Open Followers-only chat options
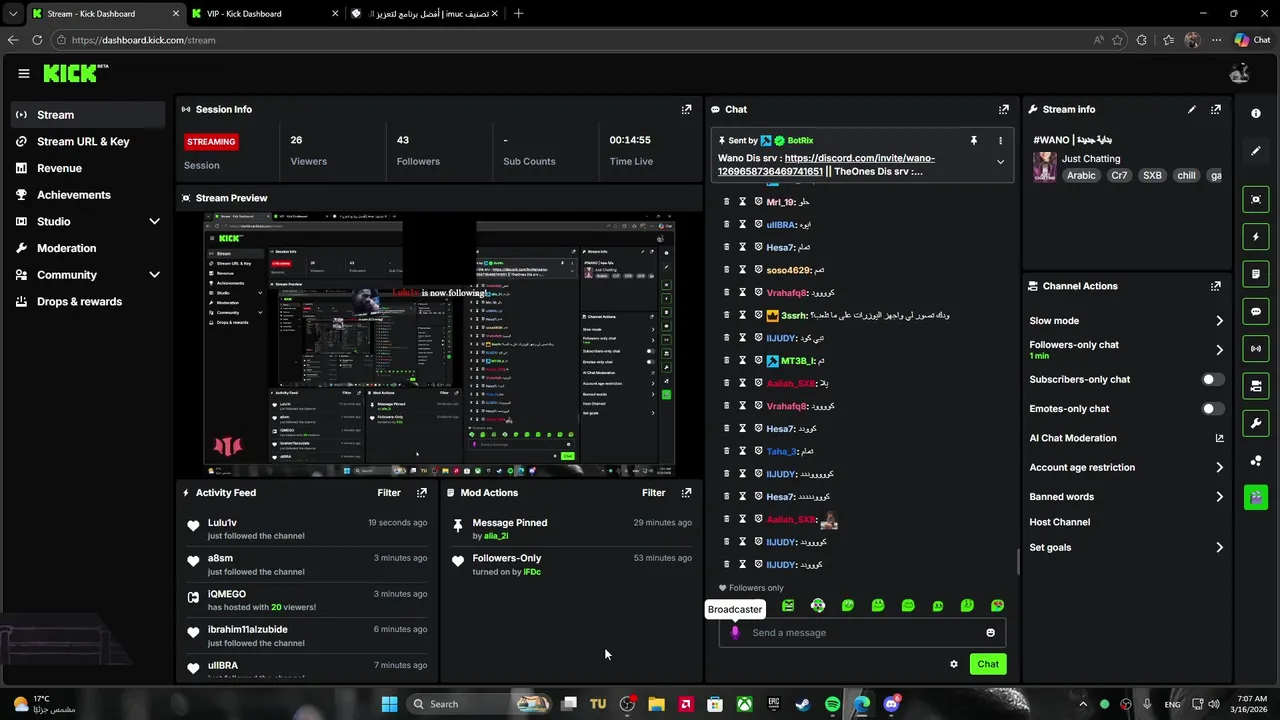Screen dimensions: 1280x720 [1126, 350]
